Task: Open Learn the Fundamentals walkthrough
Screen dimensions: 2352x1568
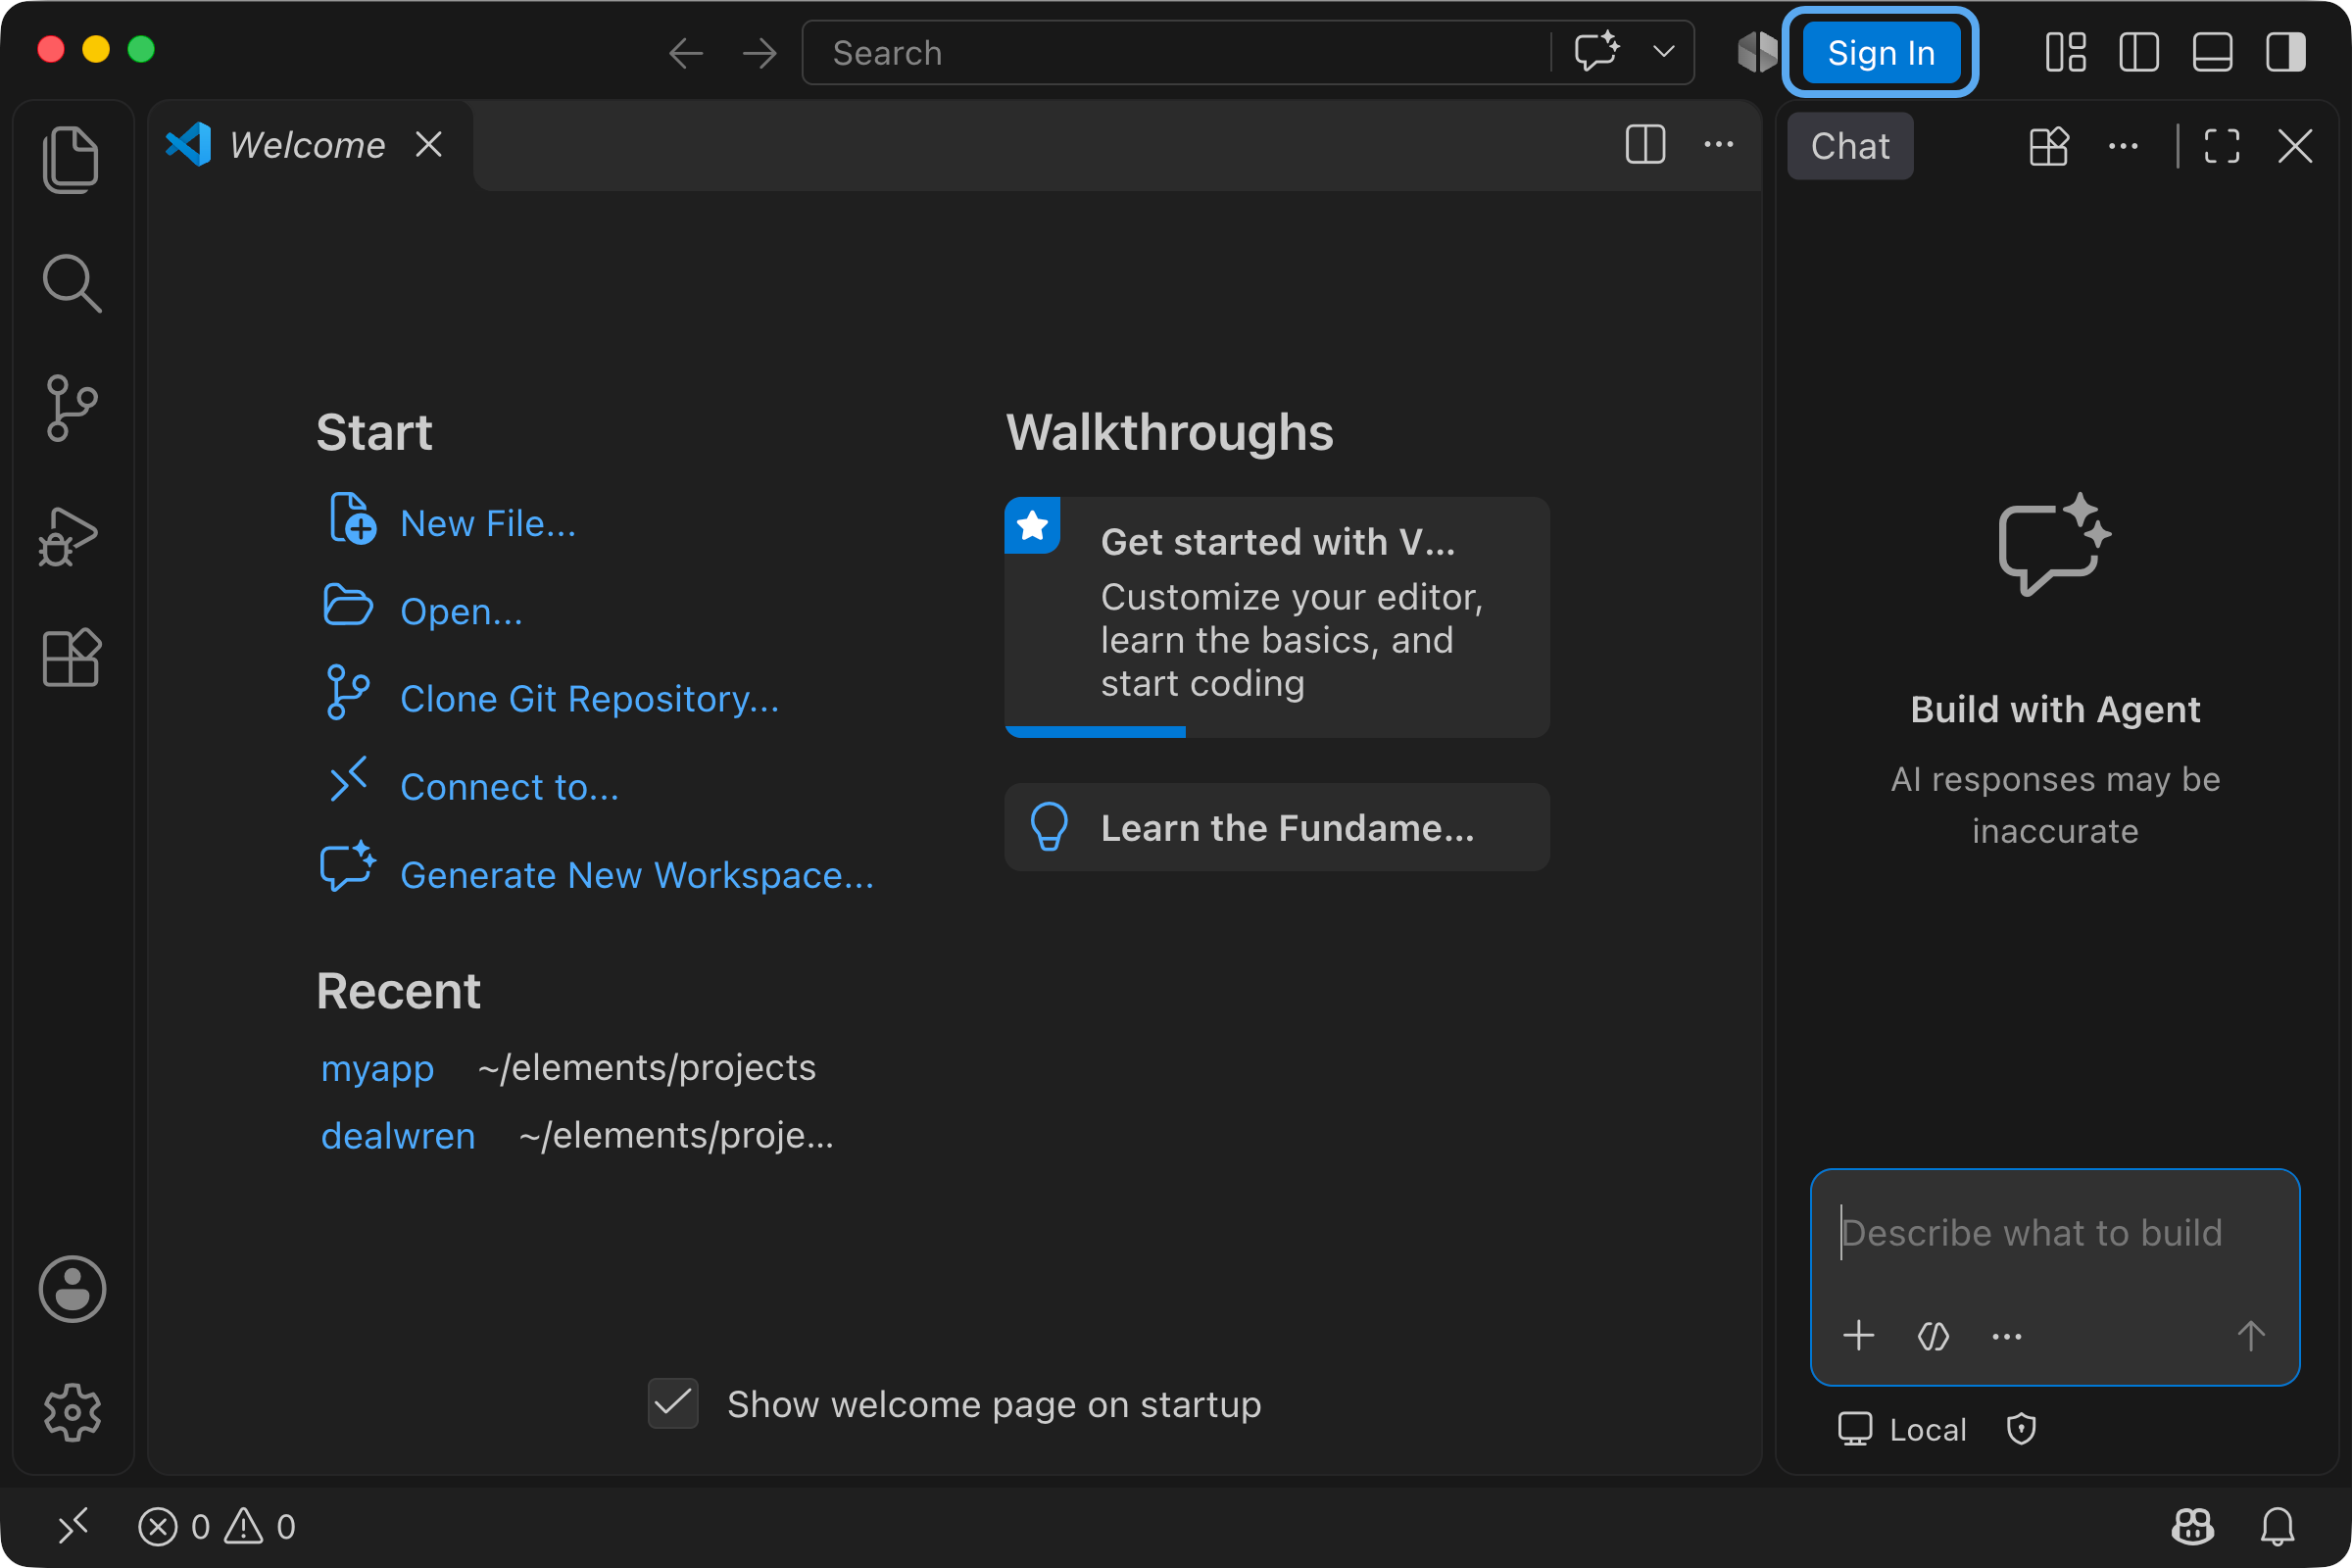Action: [x=1277, y=827]
